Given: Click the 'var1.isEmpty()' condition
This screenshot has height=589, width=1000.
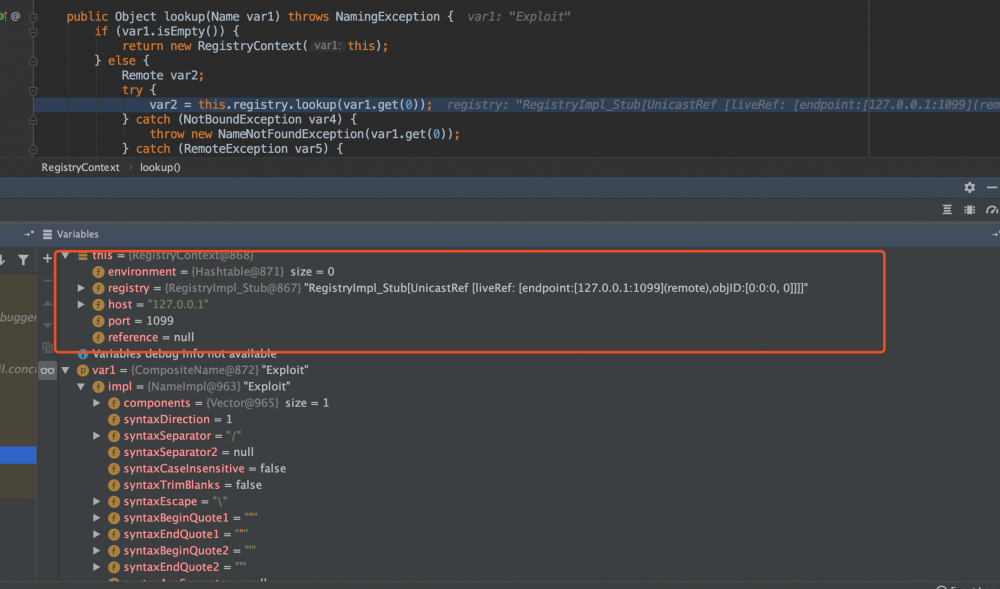Looking at the screenshot, I should coord(171,31).
